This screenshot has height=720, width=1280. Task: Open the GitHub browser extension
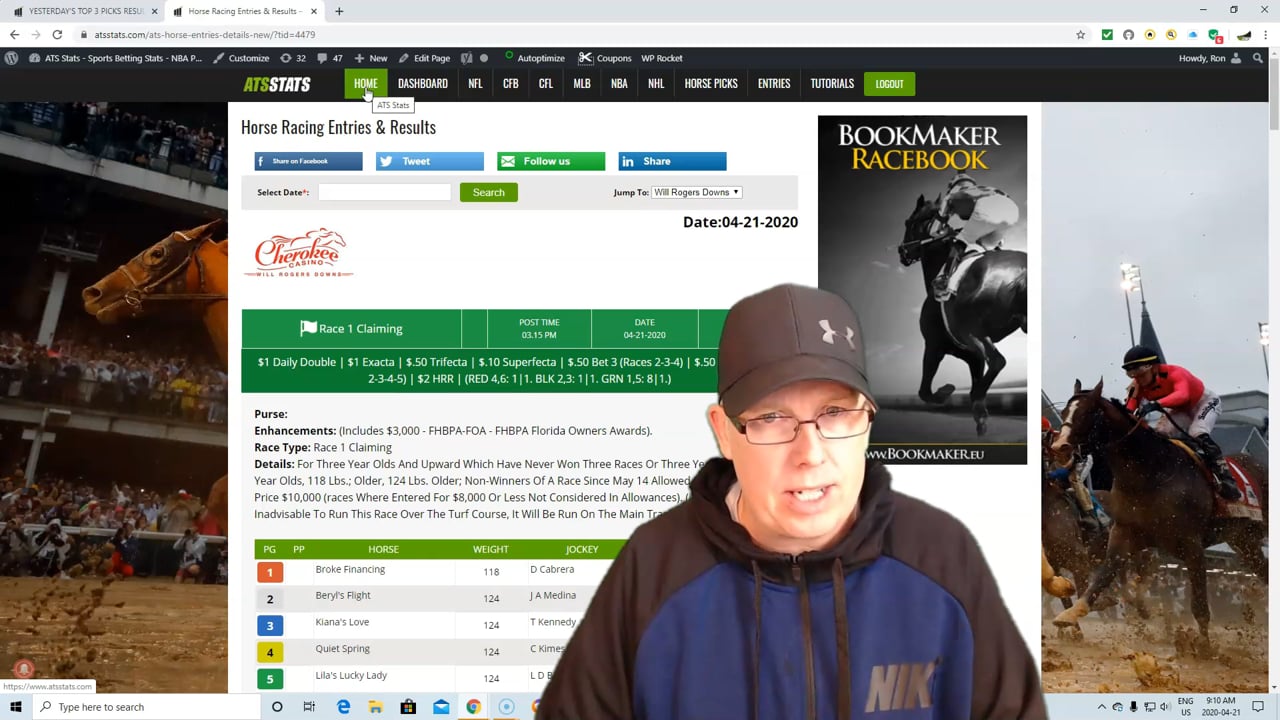pos(1128,34)
